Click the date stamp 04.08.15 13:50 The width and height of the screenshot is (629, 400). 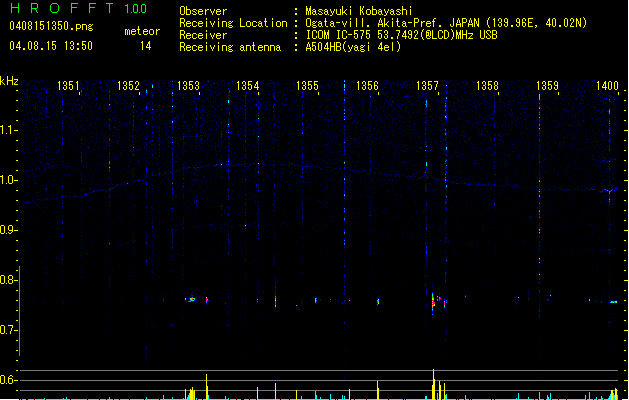click(x=51, y=46)
